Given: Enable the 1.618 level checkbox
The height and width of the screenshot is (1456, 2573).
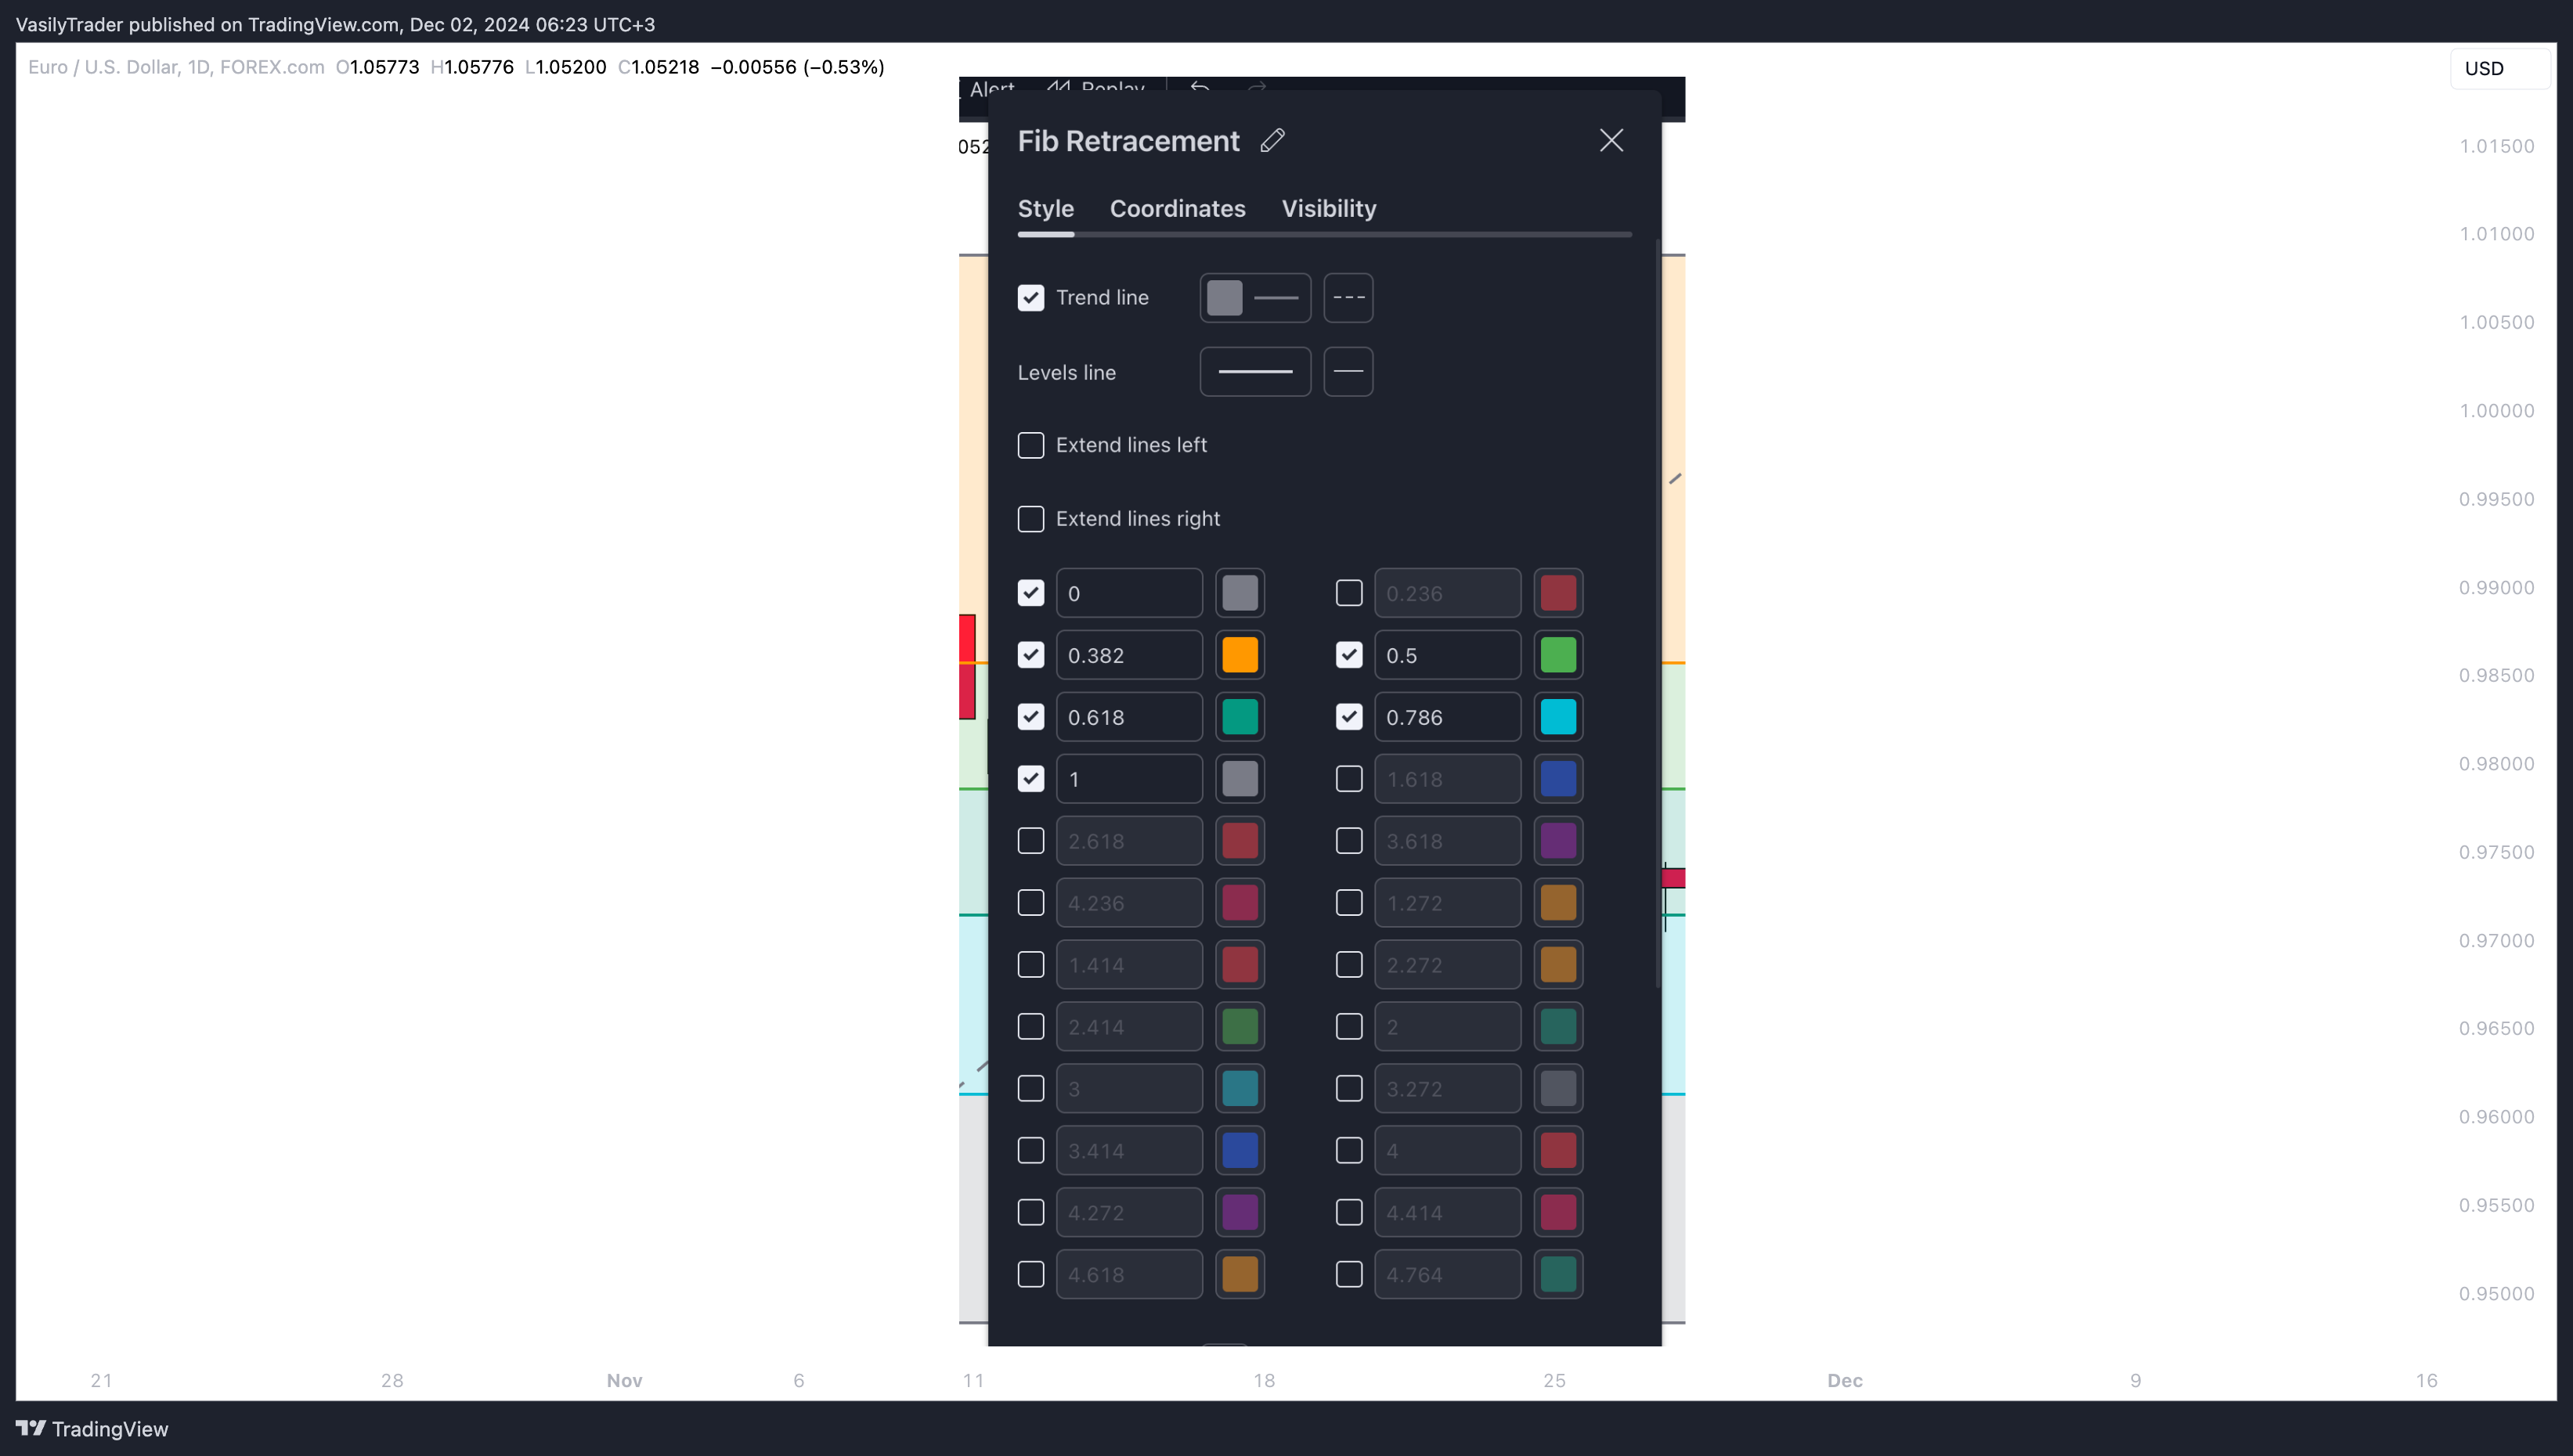Looking at the screenshot, I should 1348,779.
